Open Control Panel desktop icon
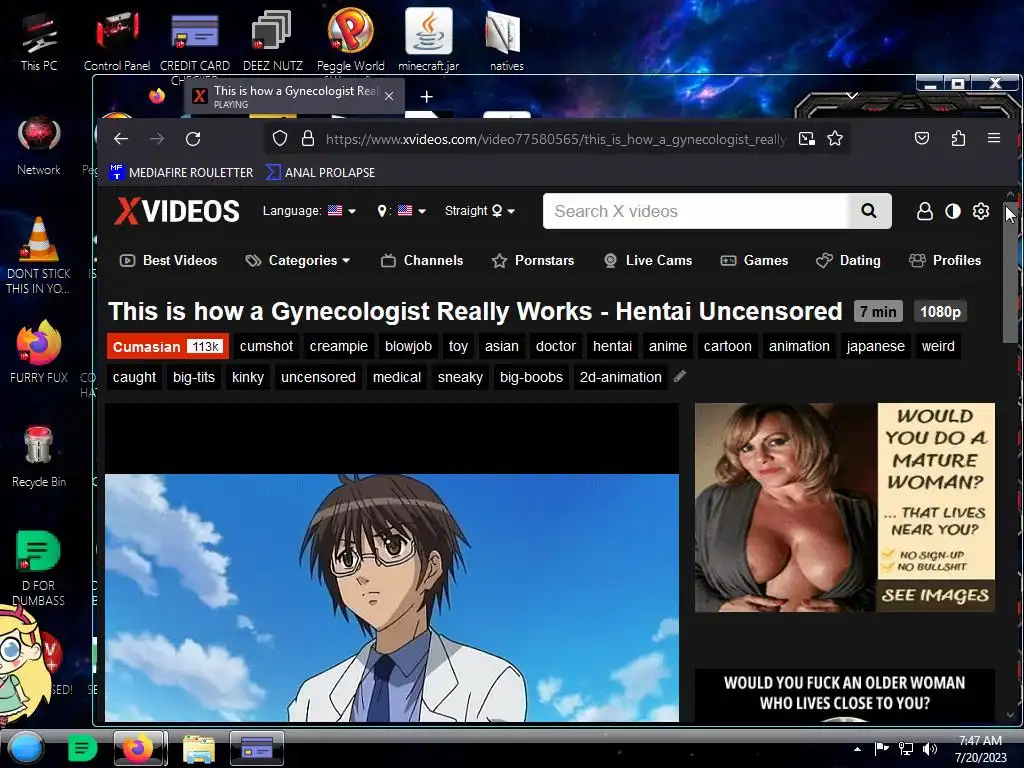The height and width of the screenshot is (768, 1024). click(117, 42)
